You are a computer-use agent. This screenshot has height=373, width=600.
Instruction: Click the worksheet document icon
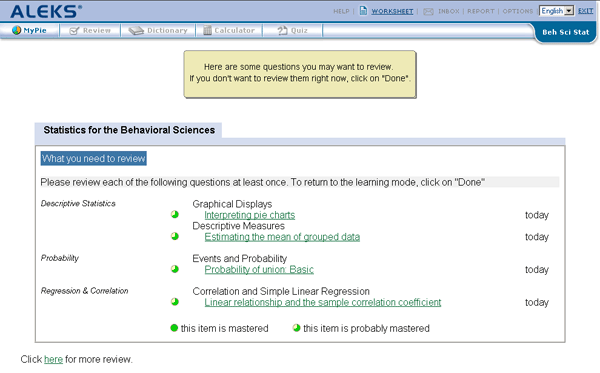click(363, 11)
